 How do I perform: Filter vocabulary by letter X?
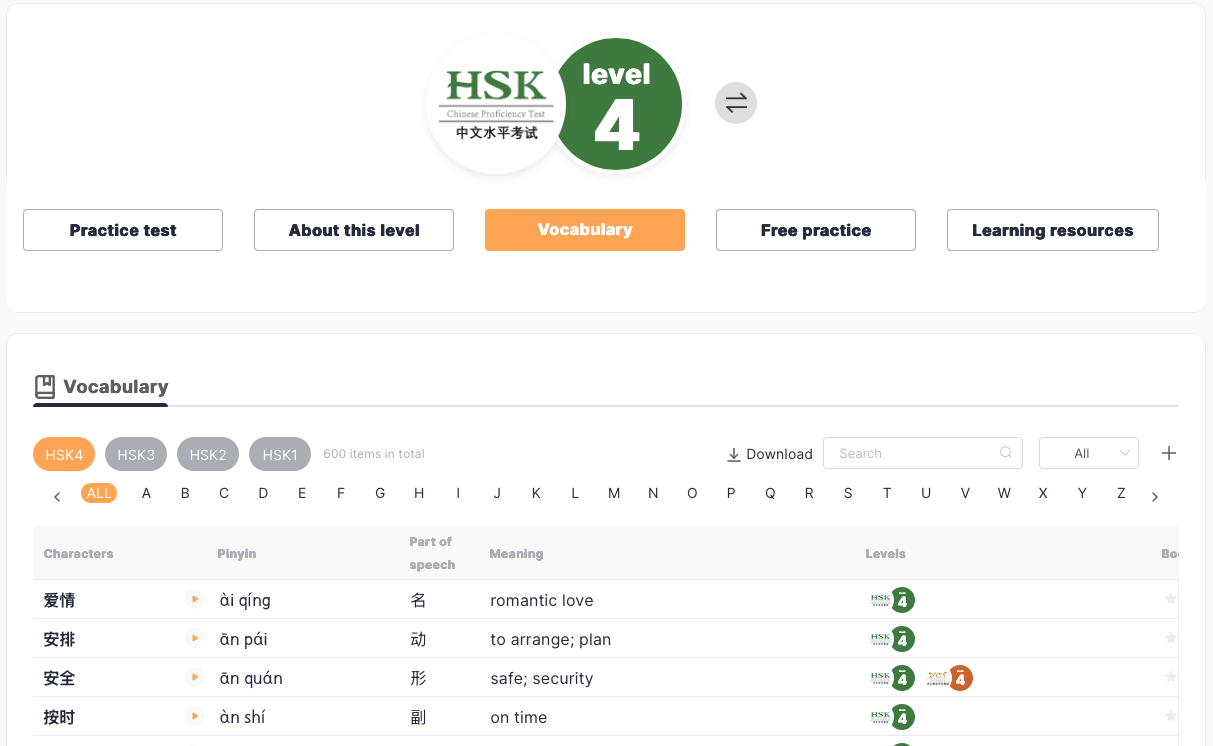click(x=1043, y=493)
